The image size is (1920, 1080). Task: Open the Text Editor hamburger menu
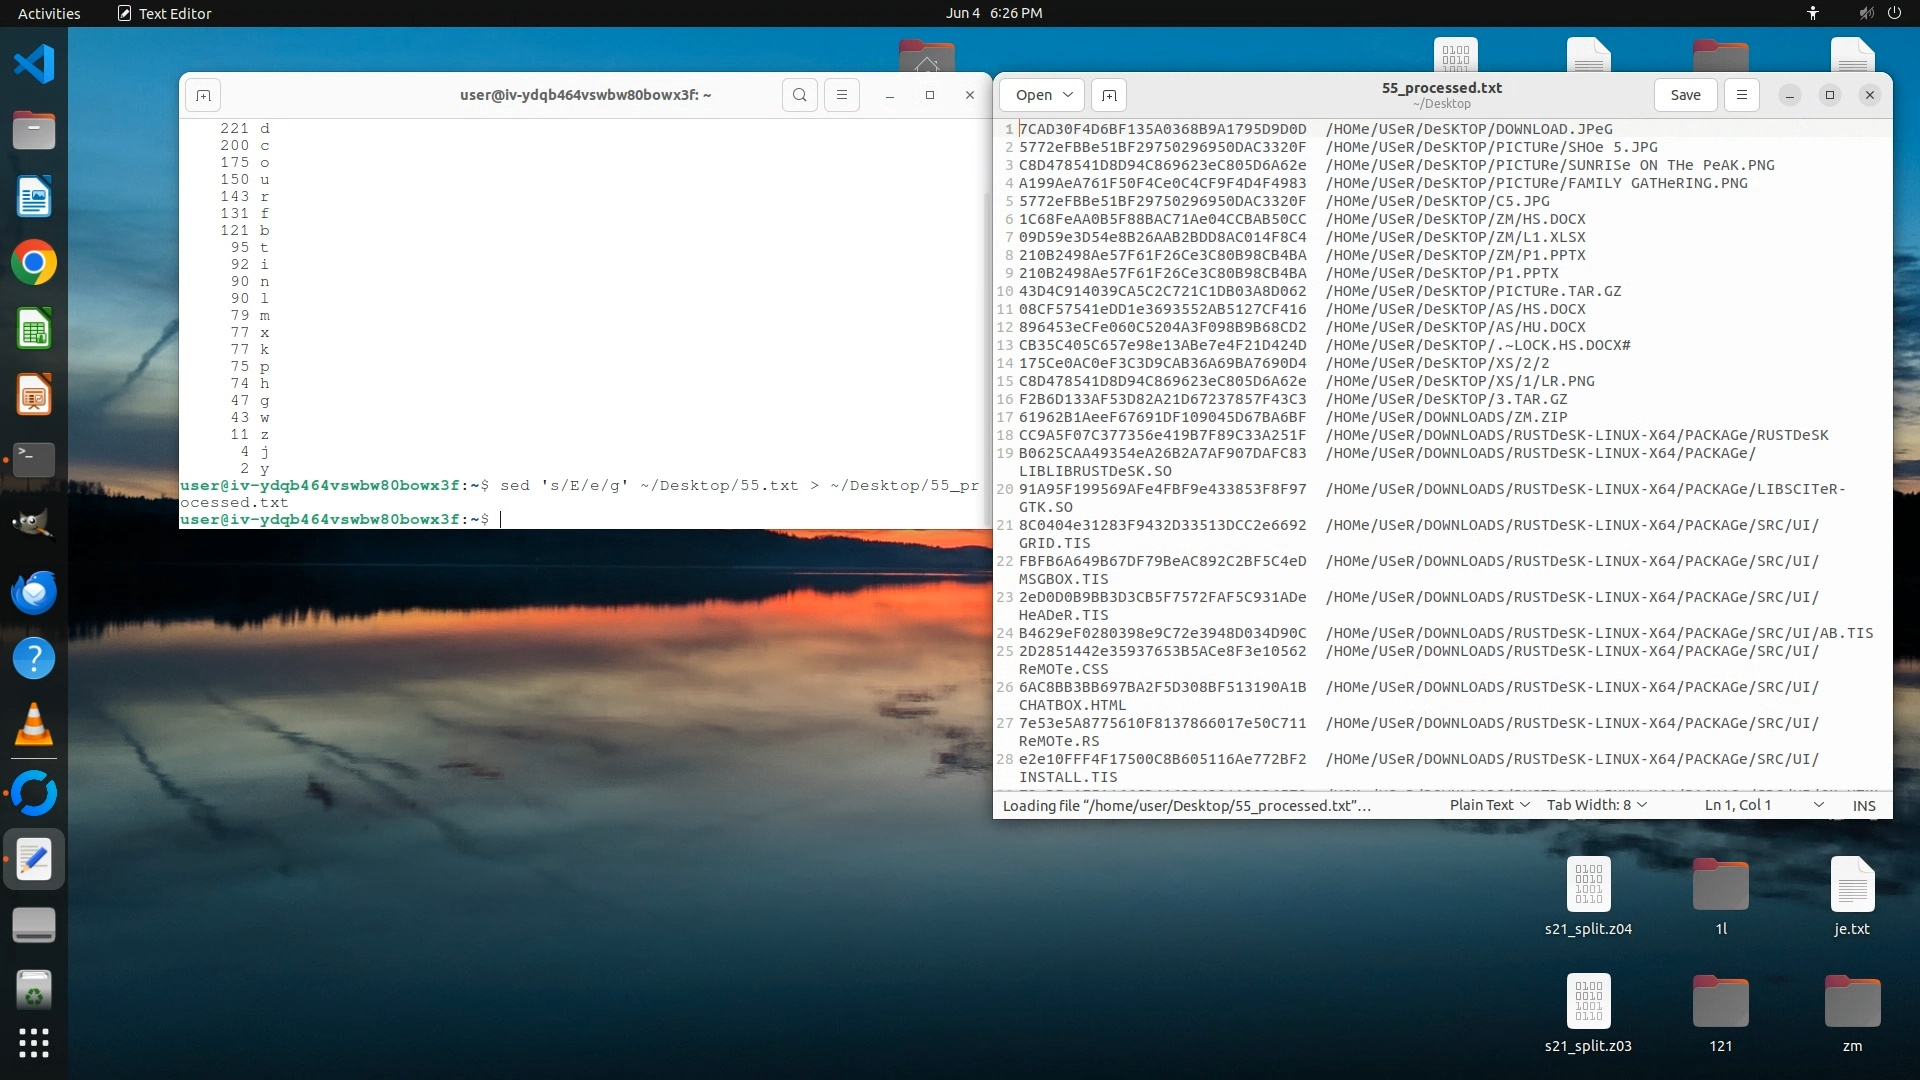[x=1741, y=95]
